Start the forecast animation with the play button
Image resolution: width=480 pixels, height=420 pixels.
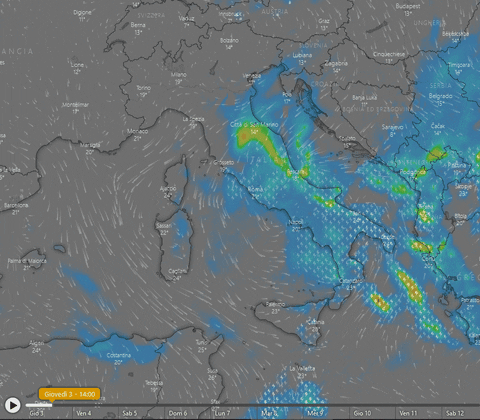click(x=12, y=405)
